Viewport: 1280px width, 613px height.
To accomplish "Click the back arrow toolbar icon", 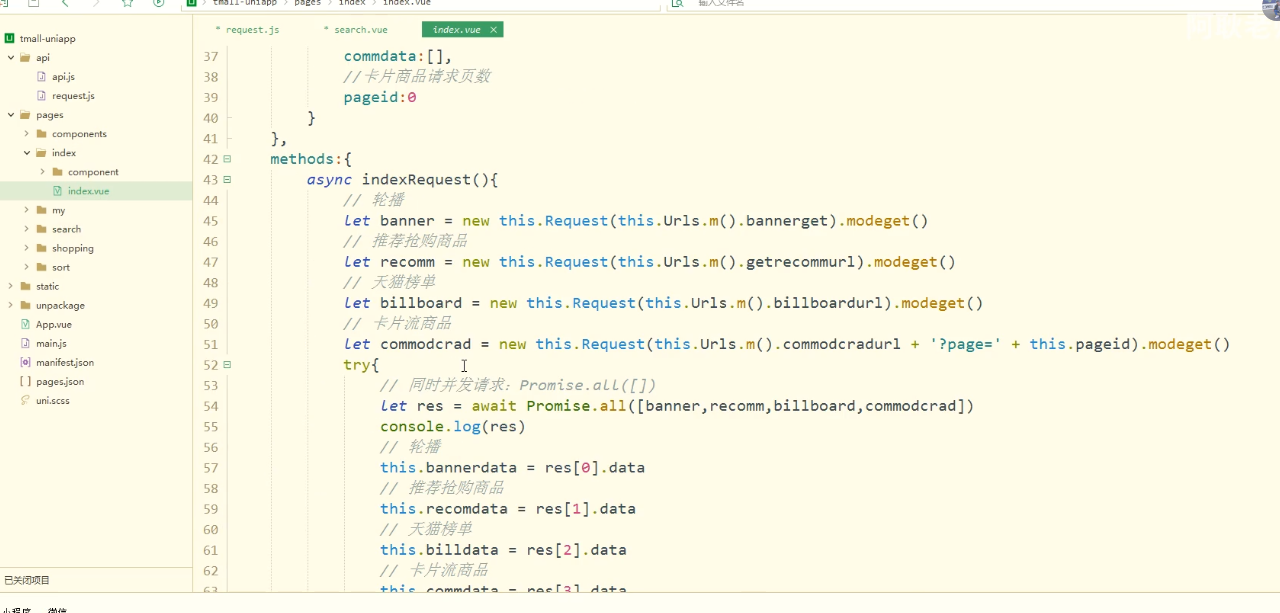I will 65,3.
